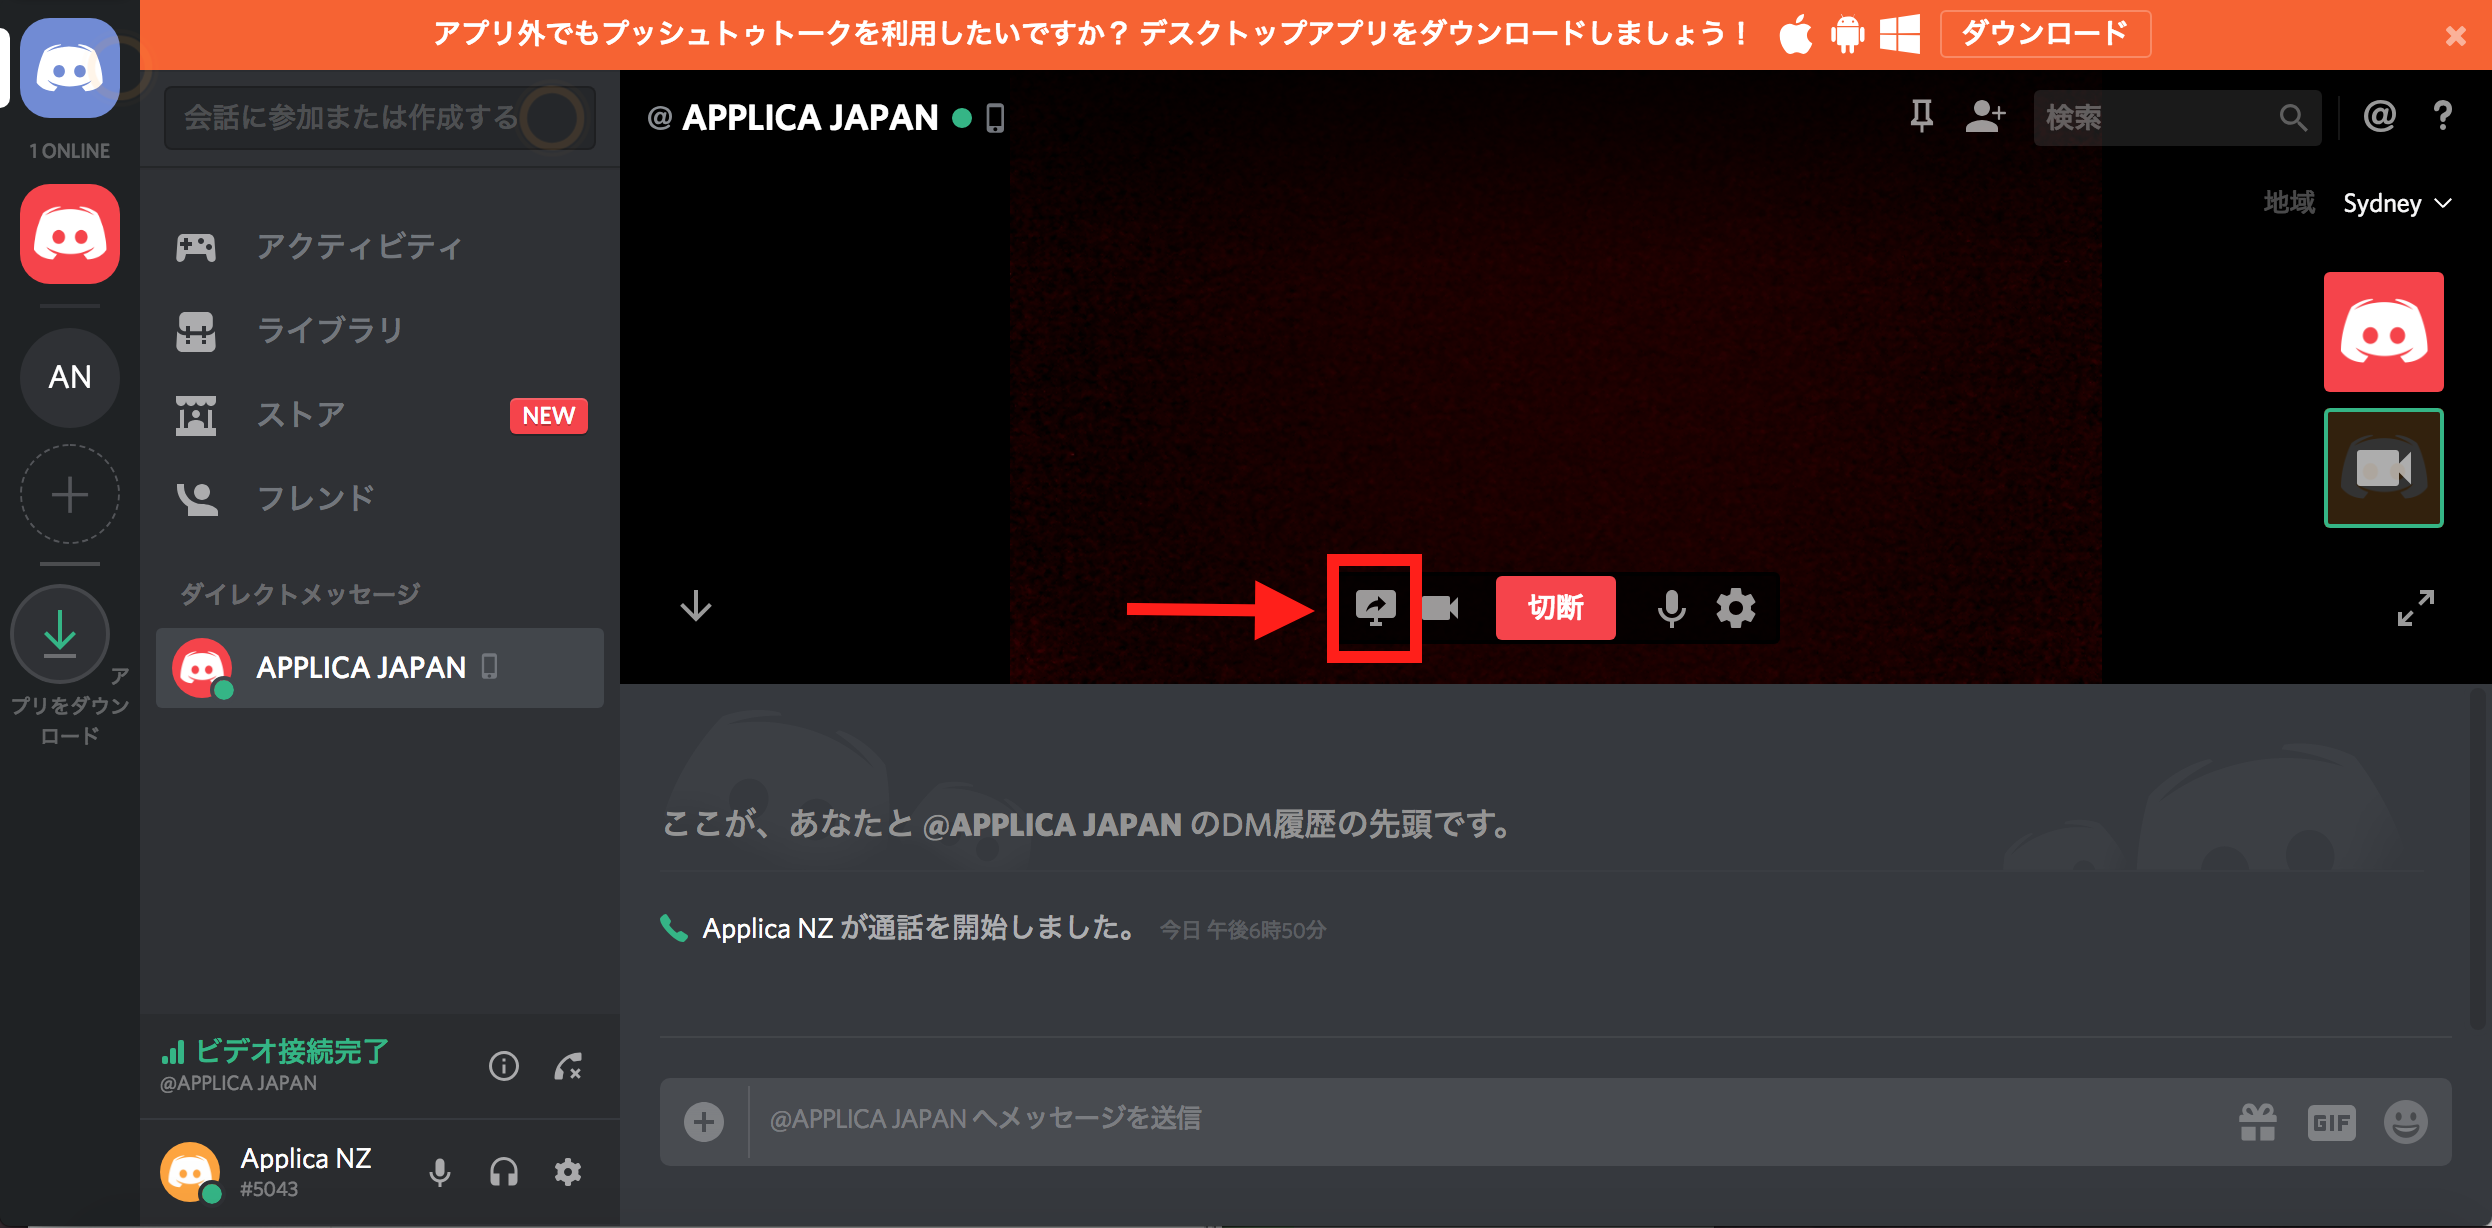Click ダイレクトメッセージ header
2492x1228 pixels.
[x=300, y=594]
